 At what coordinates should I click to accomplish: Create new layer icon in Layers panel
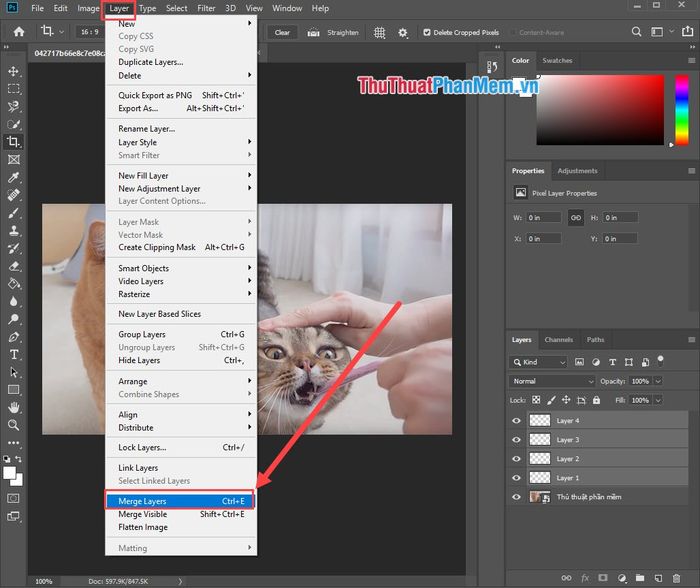coord(658,578)
